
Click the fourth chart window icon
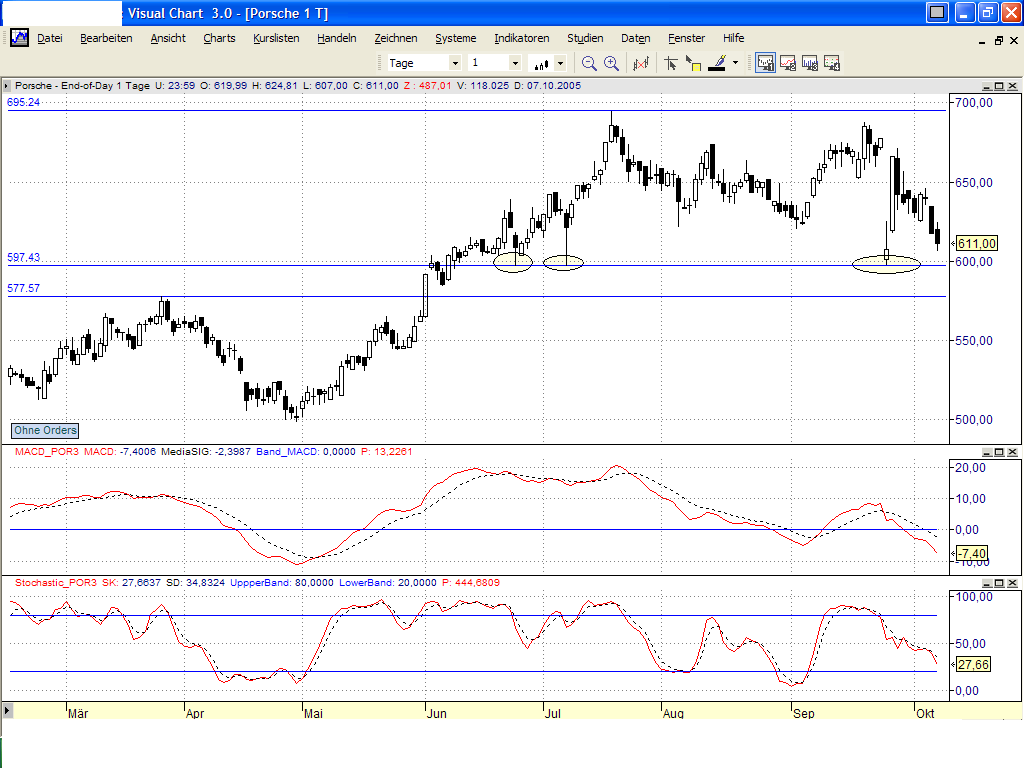point(831,63)
